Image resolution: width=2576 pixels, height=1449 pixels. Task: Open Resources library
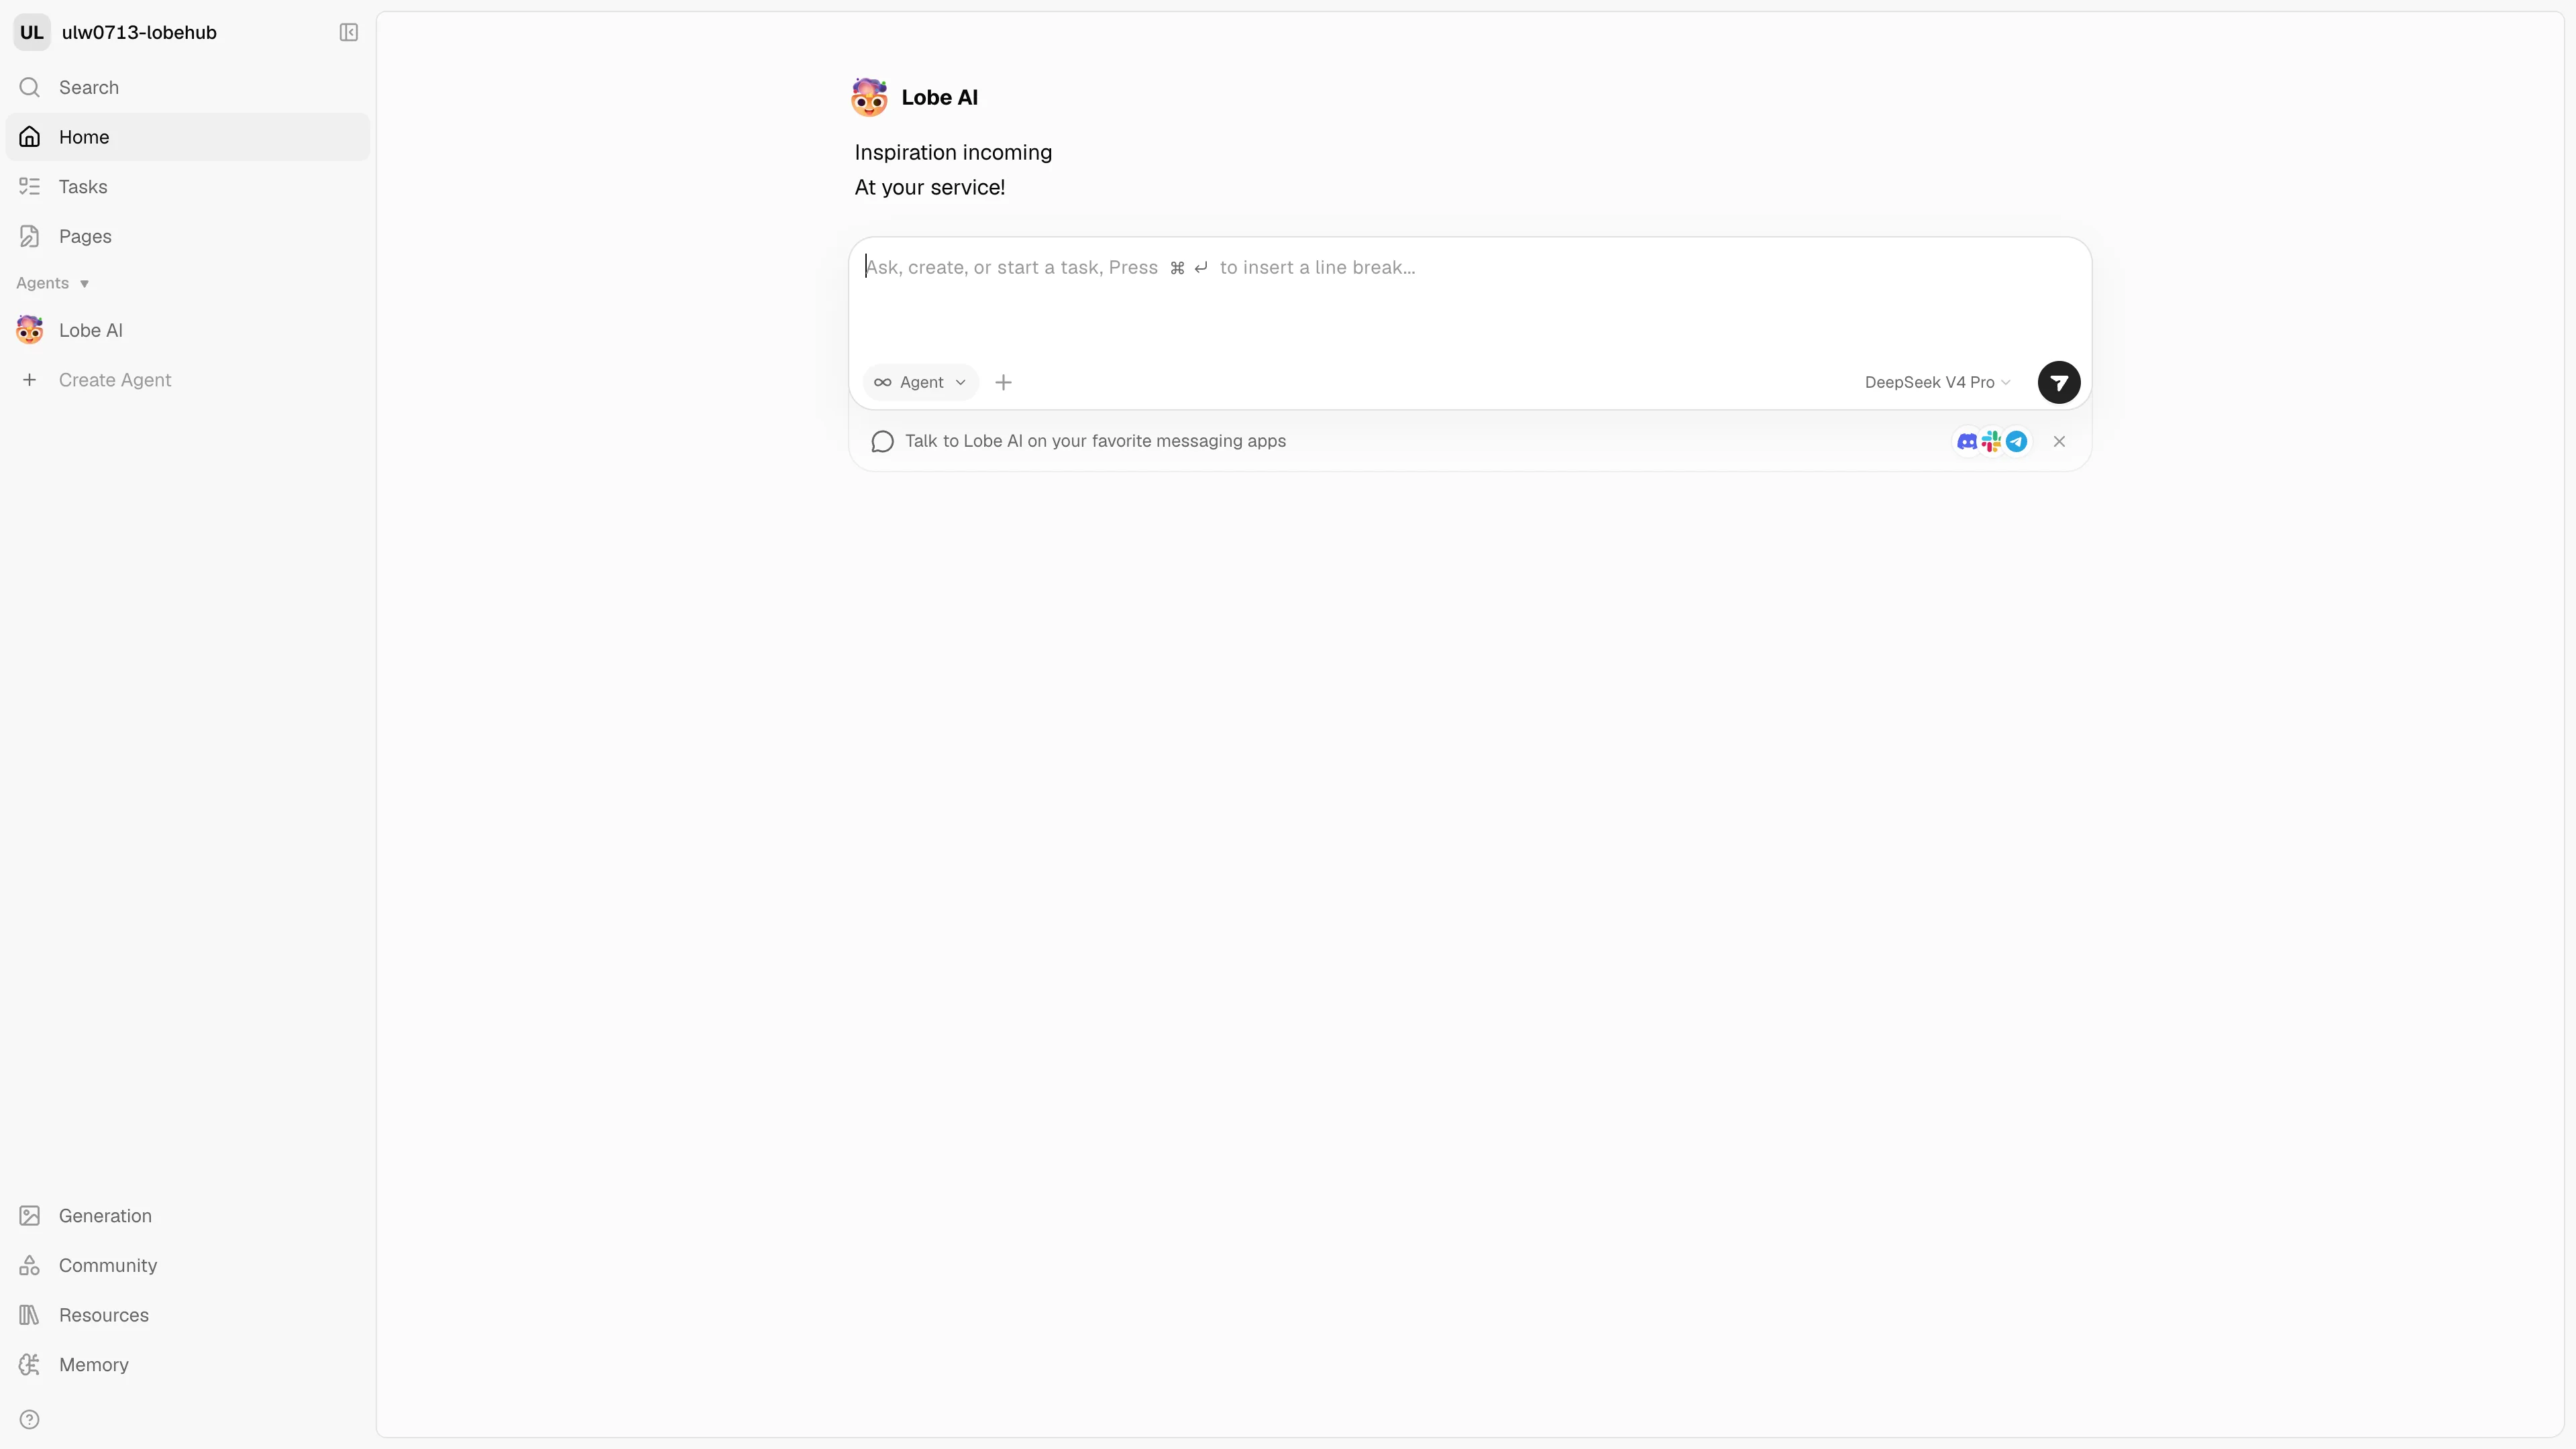point(188,1315)
